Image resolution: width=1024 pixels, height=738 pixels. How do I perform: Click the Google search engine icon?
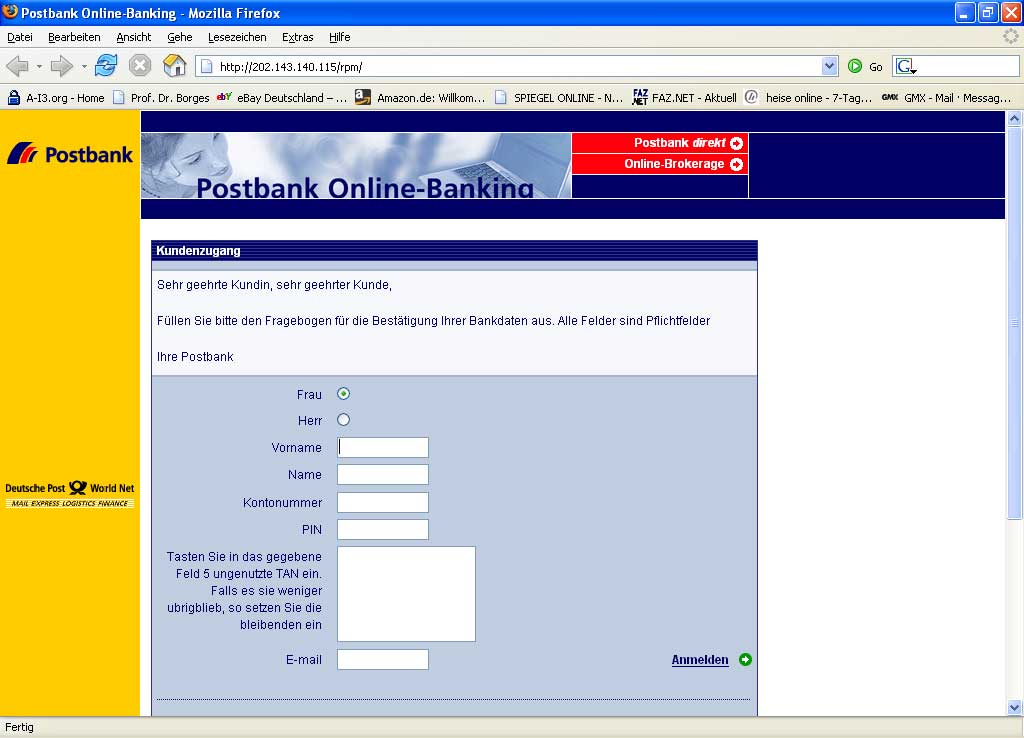coord(905,66)
